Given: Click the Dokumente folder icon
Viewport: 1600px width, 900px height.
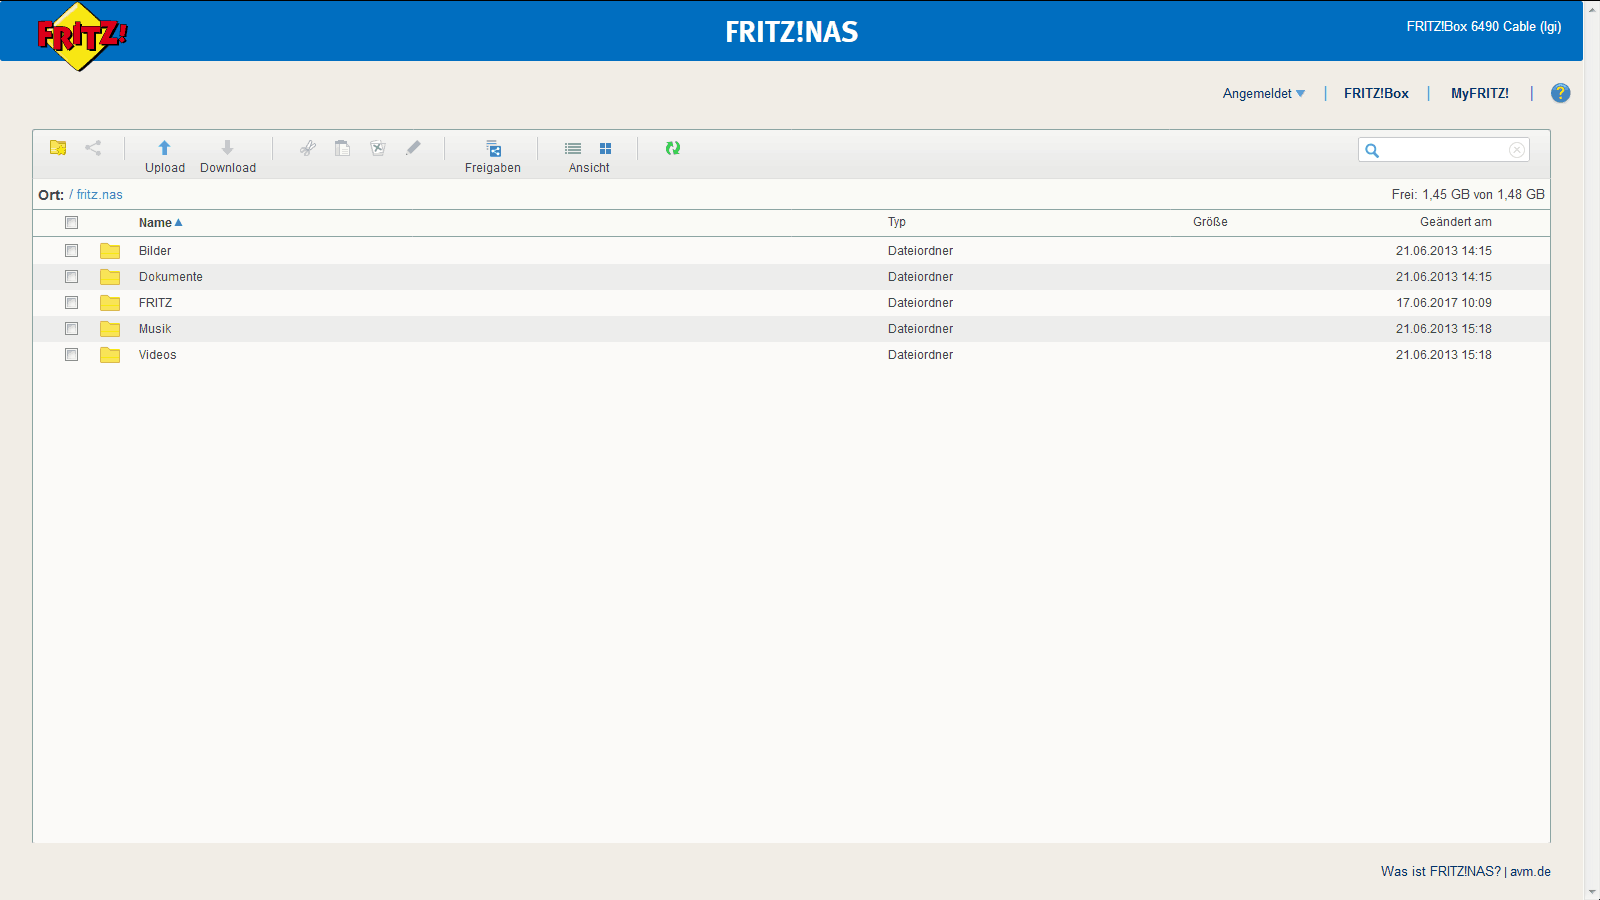Looking at the screenshot, I should point(110,277).
